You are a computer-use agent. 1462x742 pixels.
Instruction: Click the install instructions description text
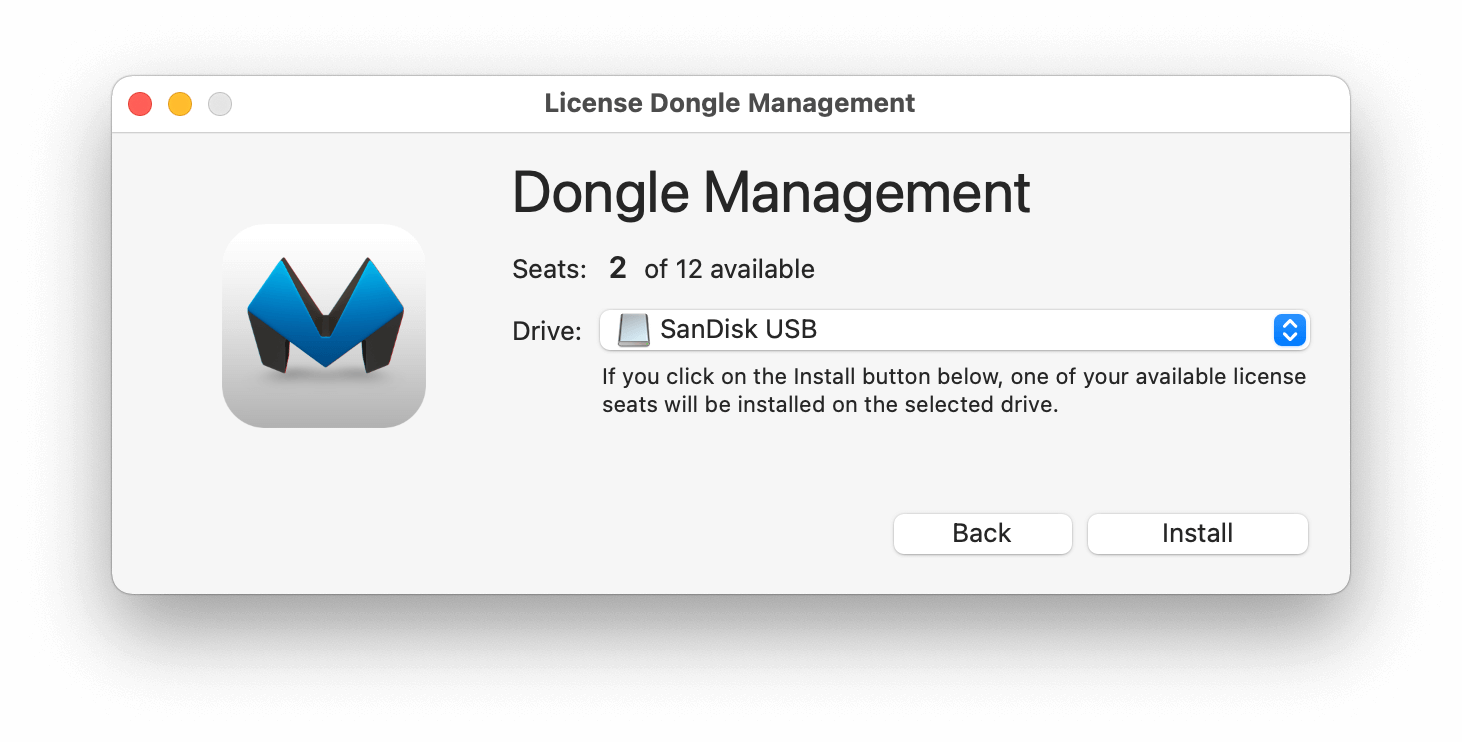(954, 392)
